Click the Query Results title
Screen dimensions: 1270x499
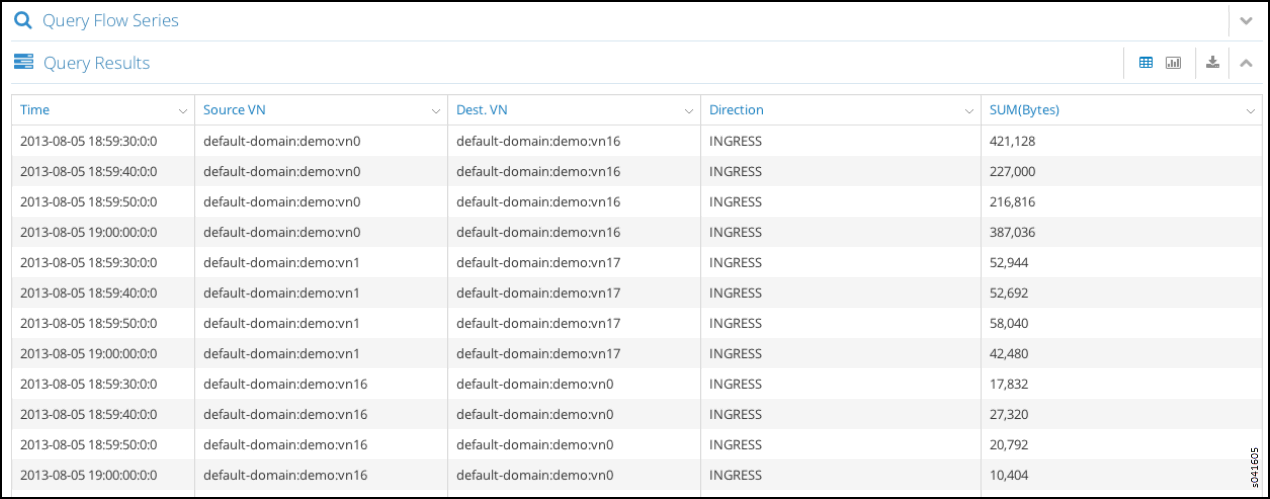(96, 63)
